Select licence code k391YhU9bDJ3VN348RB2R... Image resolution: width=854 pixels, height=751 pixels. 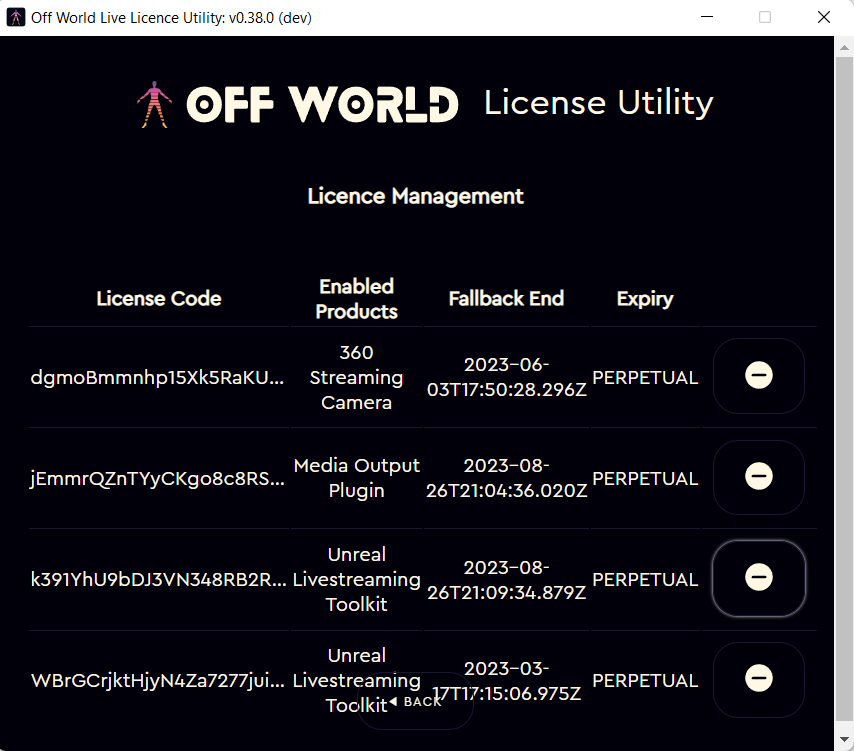pos(158,579)
